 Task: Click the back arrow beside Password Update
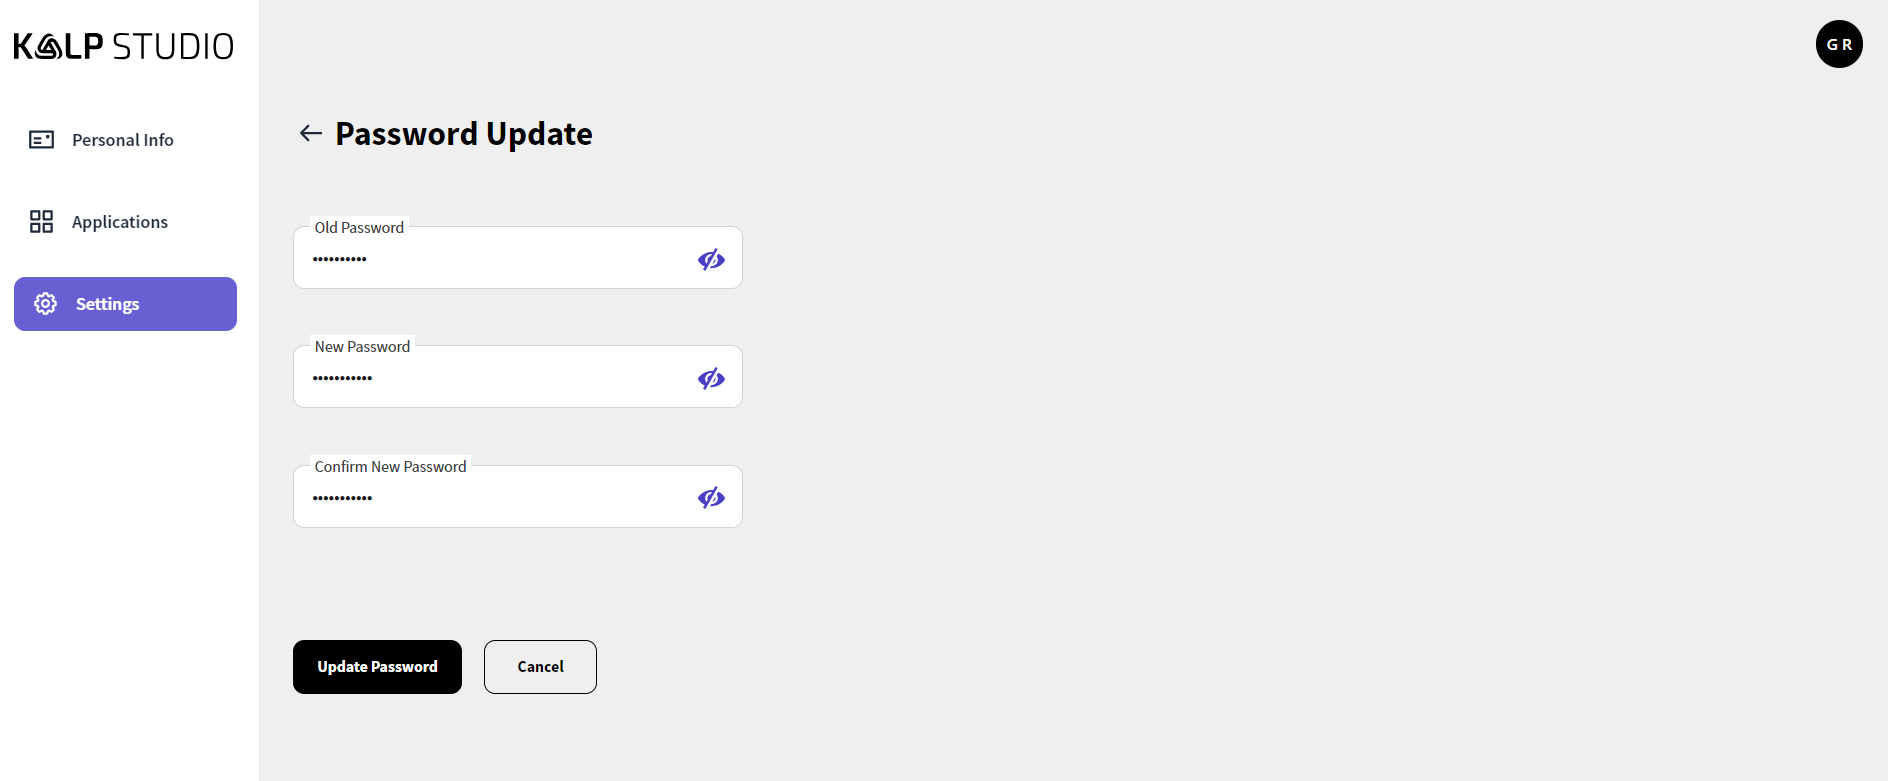pyautogui.click(x=310, y=133)
